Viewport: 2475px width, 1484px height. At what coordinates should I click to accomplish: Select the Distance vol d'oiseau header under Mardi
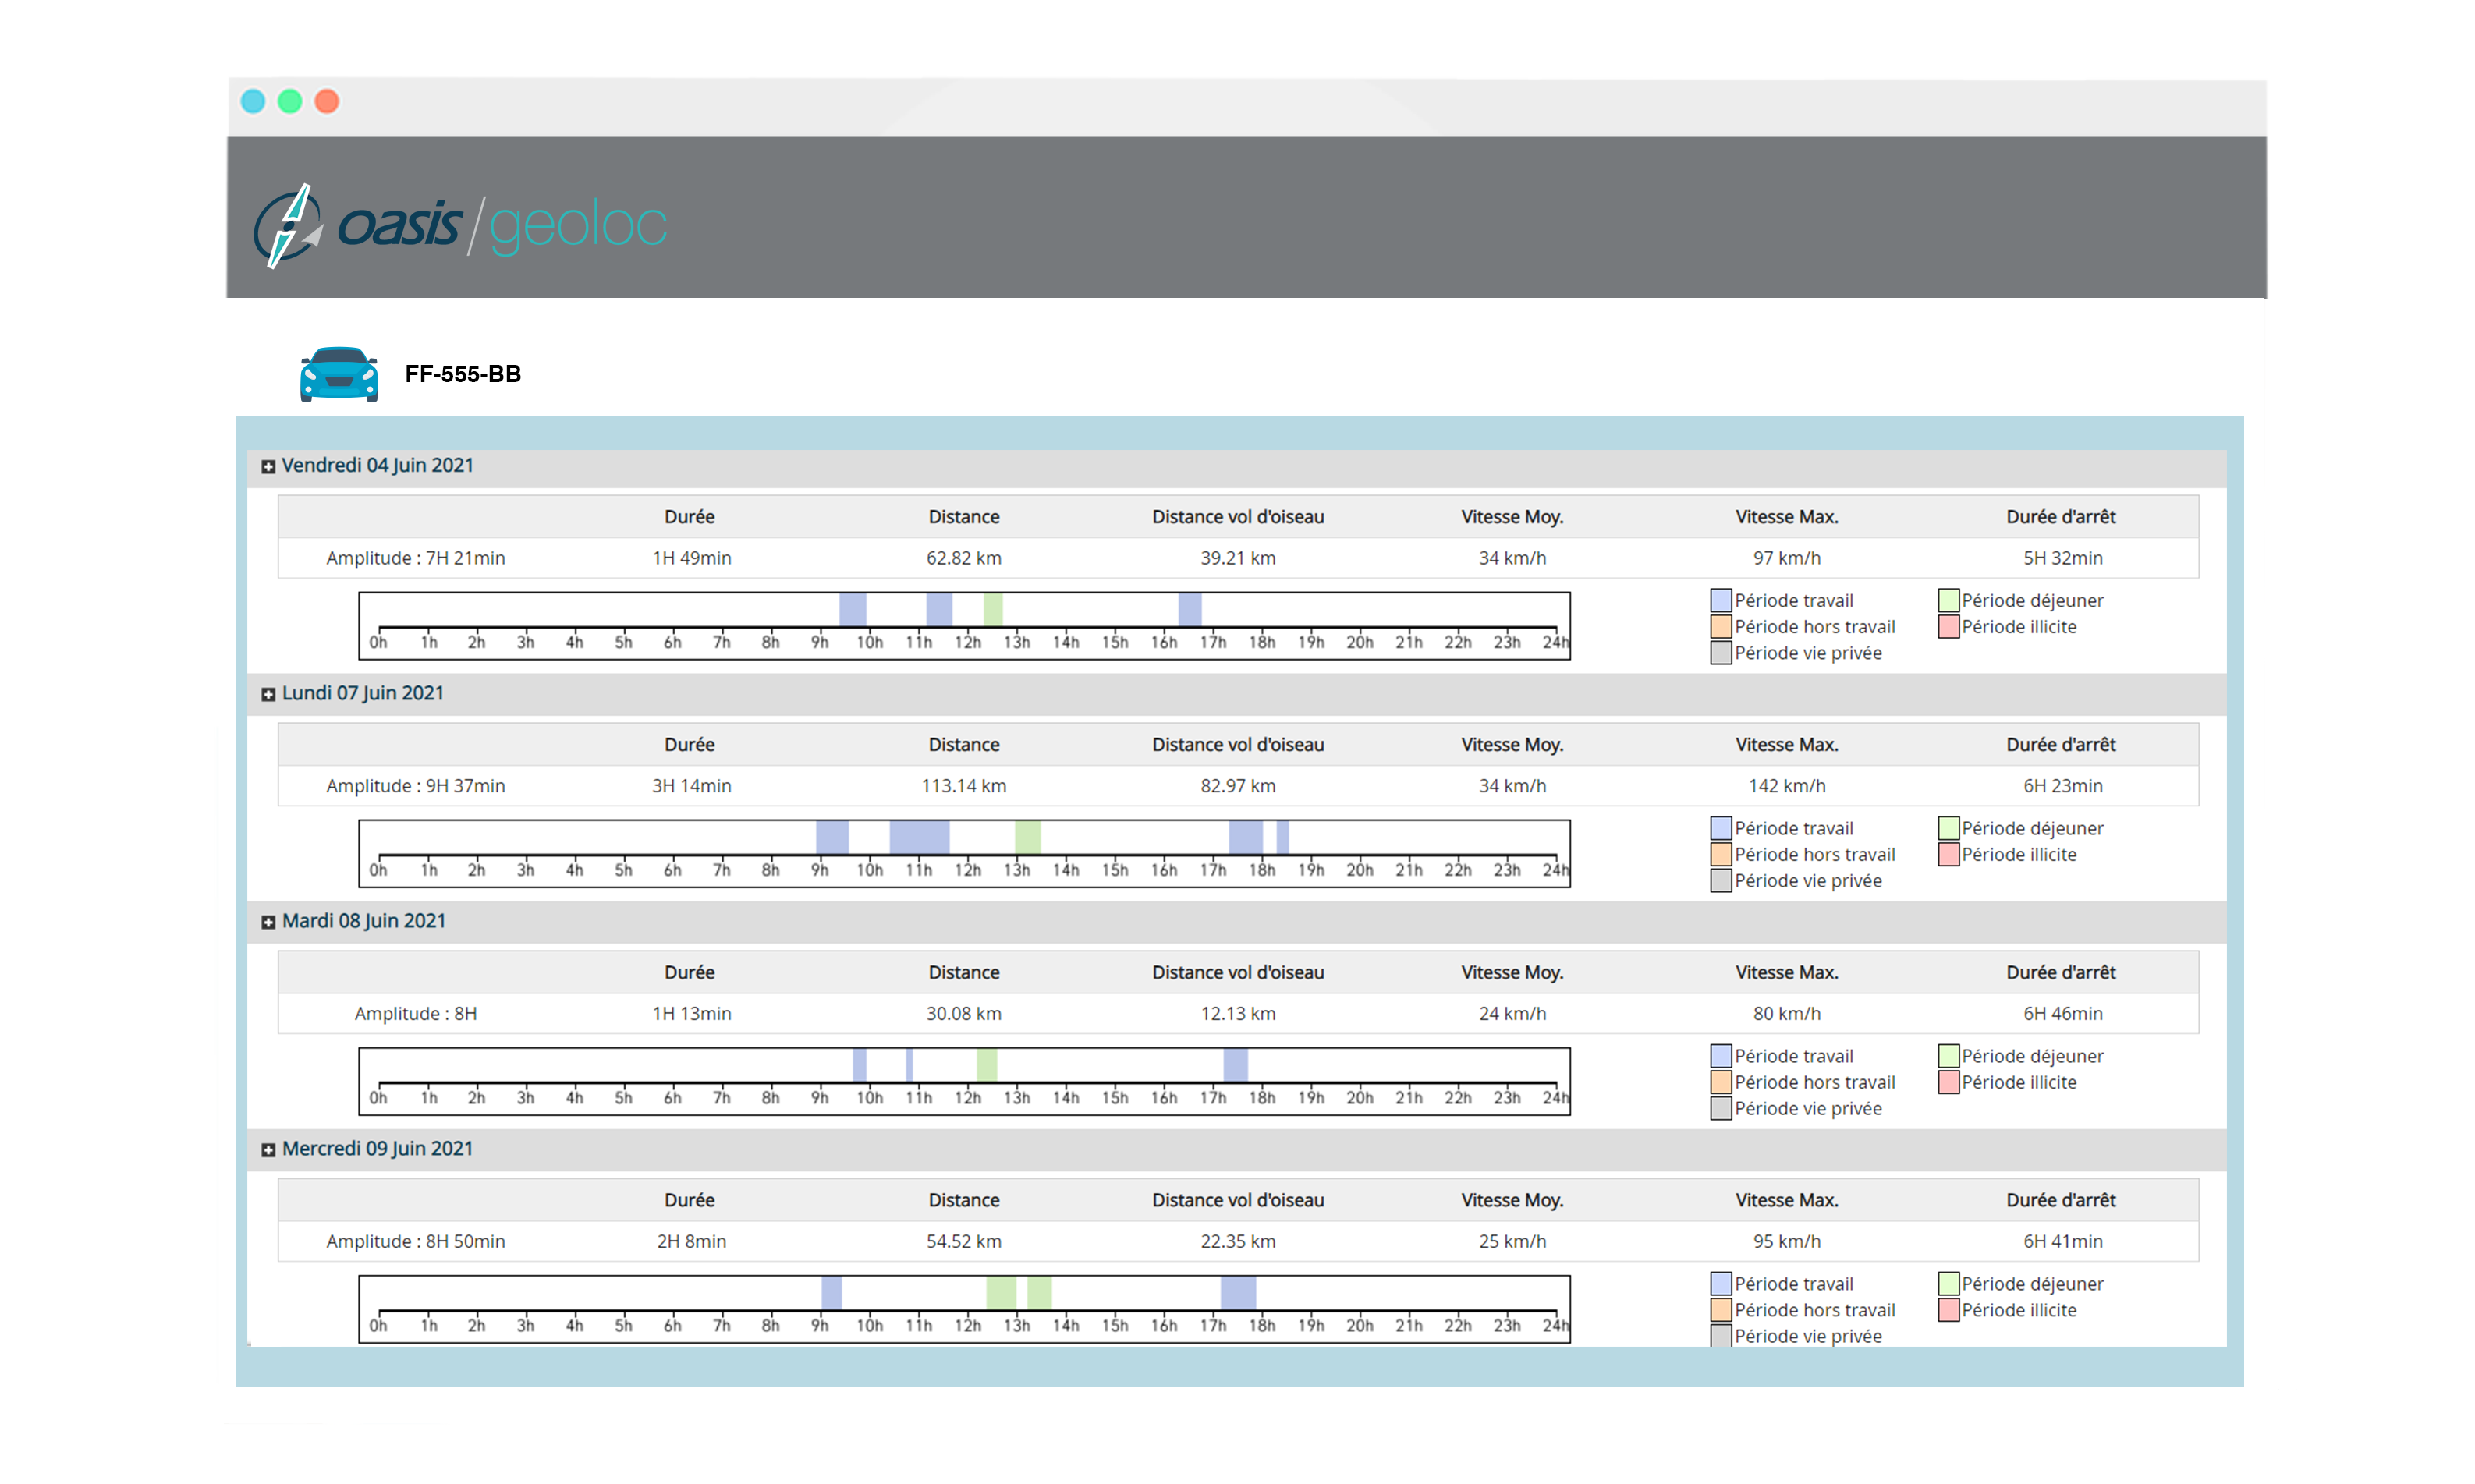point(1237,973)
